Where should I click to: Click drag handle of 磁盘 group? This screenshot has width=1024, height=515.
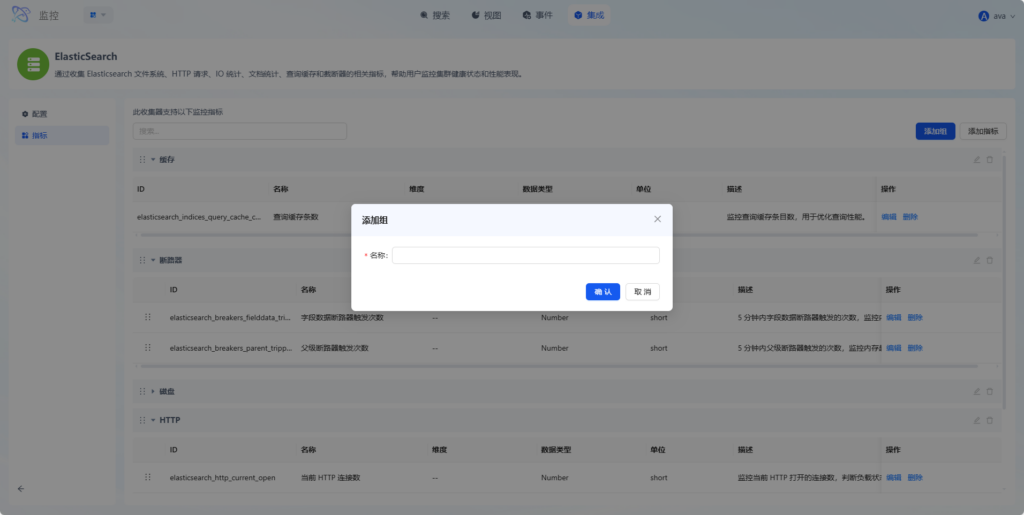(x=142, y=392)
